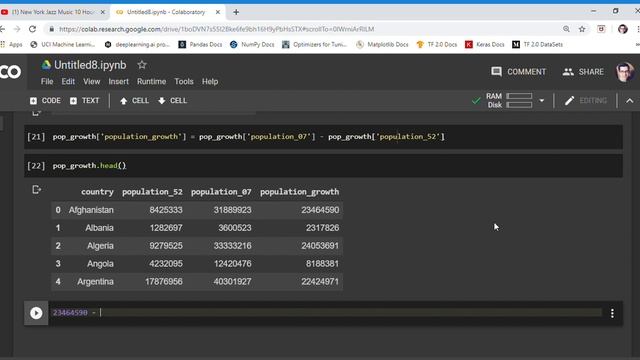This screenshot has width=640, height=360.
Task: Open the RAM/Disk dropdown arrow
Action: click(x=542, y=100)
